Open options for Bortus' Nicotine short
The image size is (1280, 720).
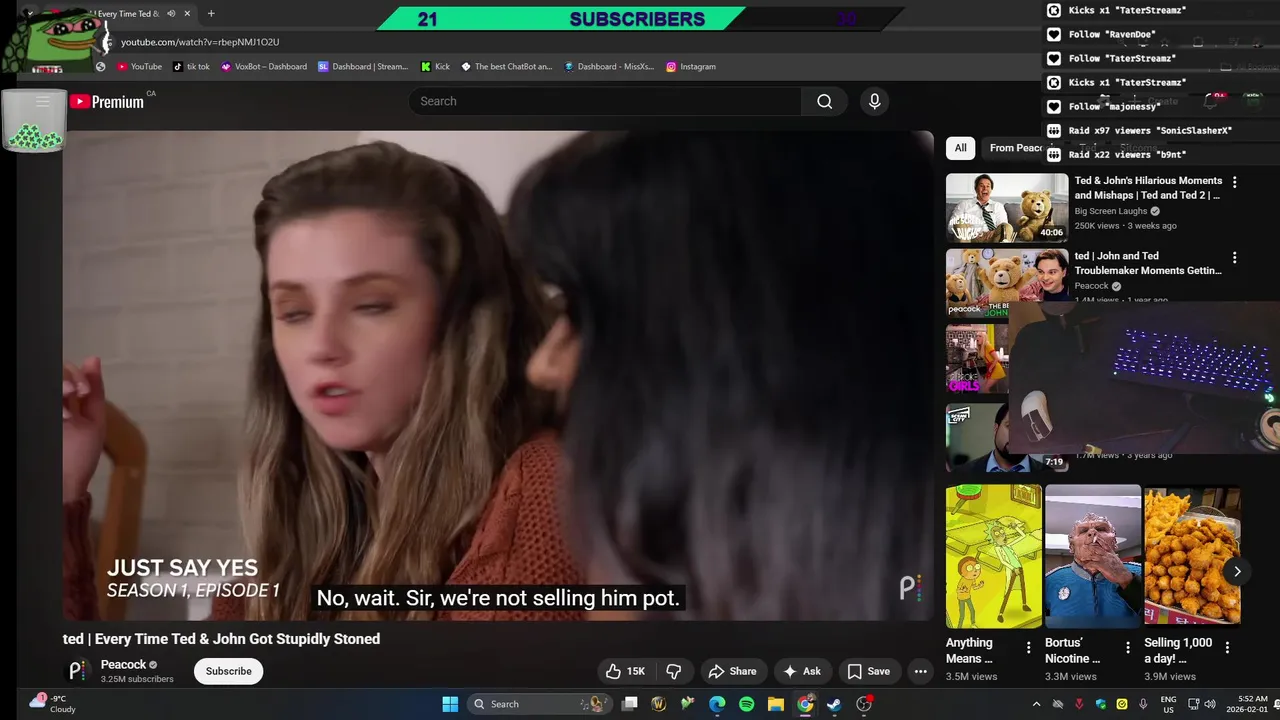click(1128, 647)
